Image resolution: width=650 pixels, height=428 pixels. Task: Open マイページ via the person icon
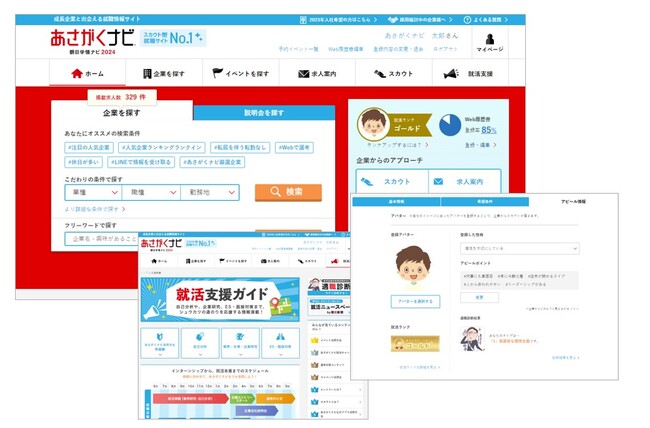[x=490, y=43]
